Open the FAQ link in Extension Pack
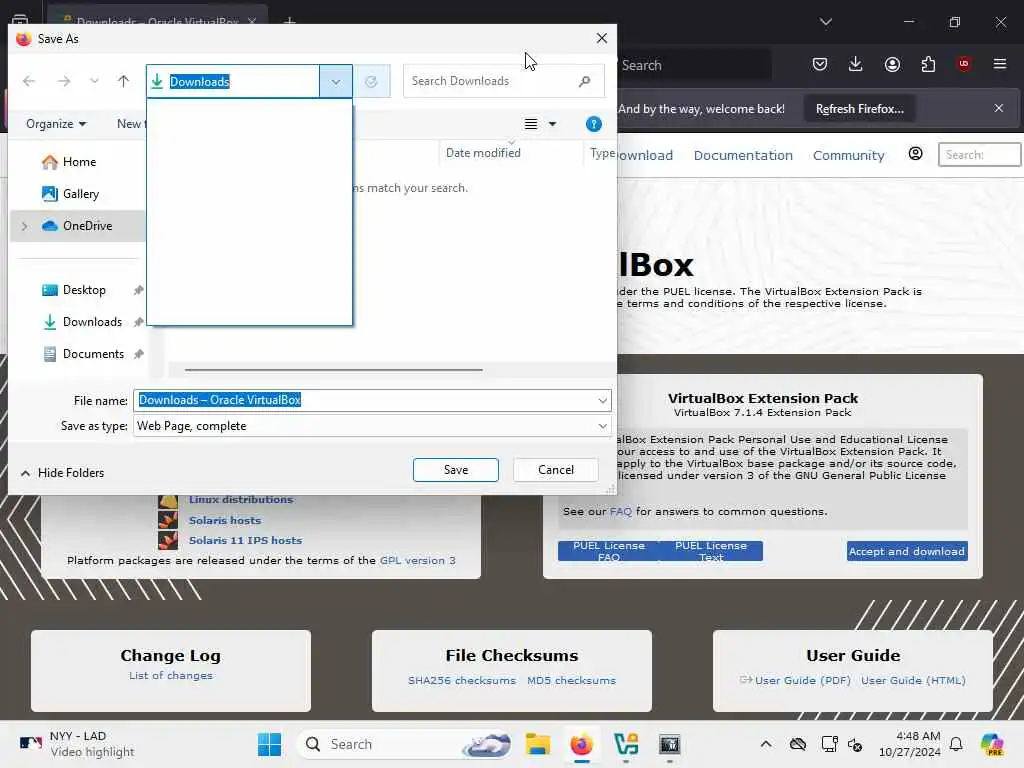Image resolution: width=1024 pixels, height=768 pixels. click(x=620, y=511)
